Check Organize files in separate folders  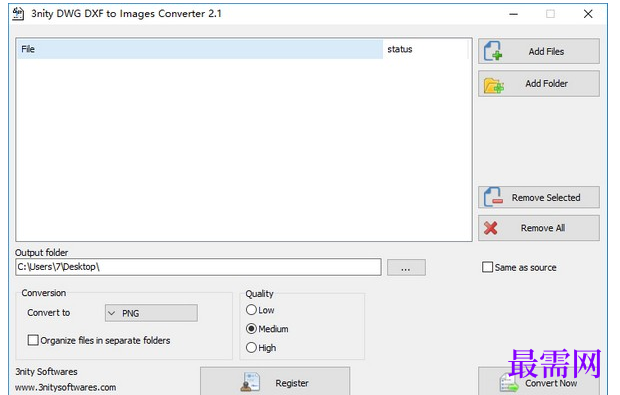[x=33, y=340]
